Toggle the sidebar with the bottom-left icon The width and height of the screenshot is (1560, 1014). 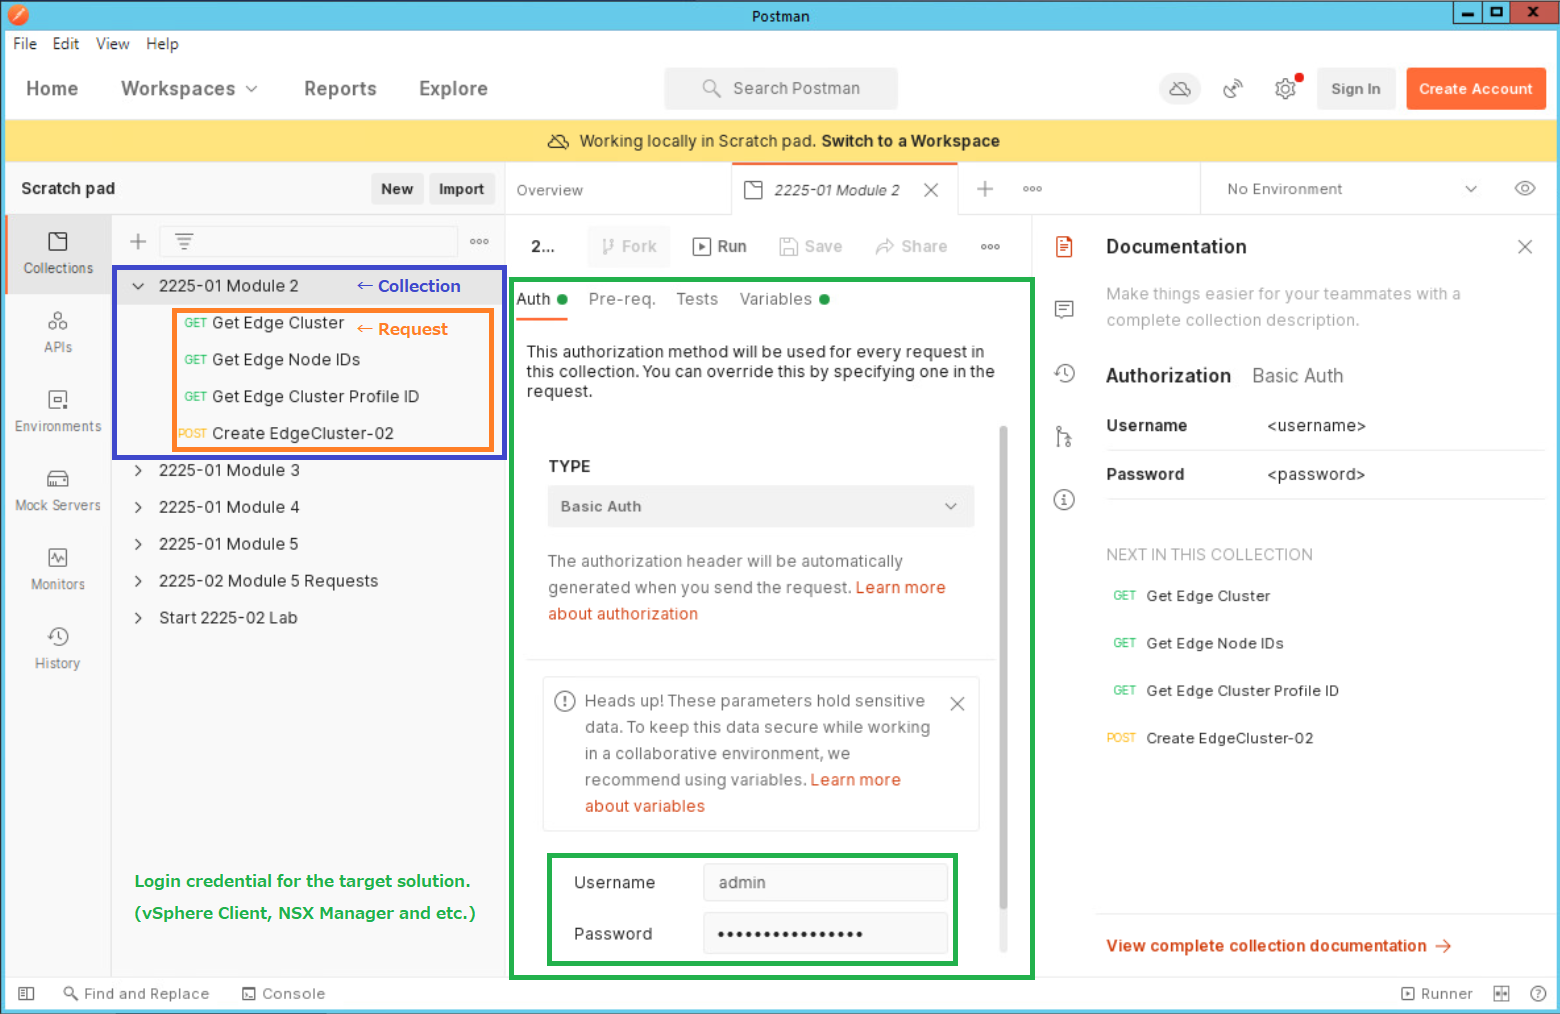[x=26, y=993]
